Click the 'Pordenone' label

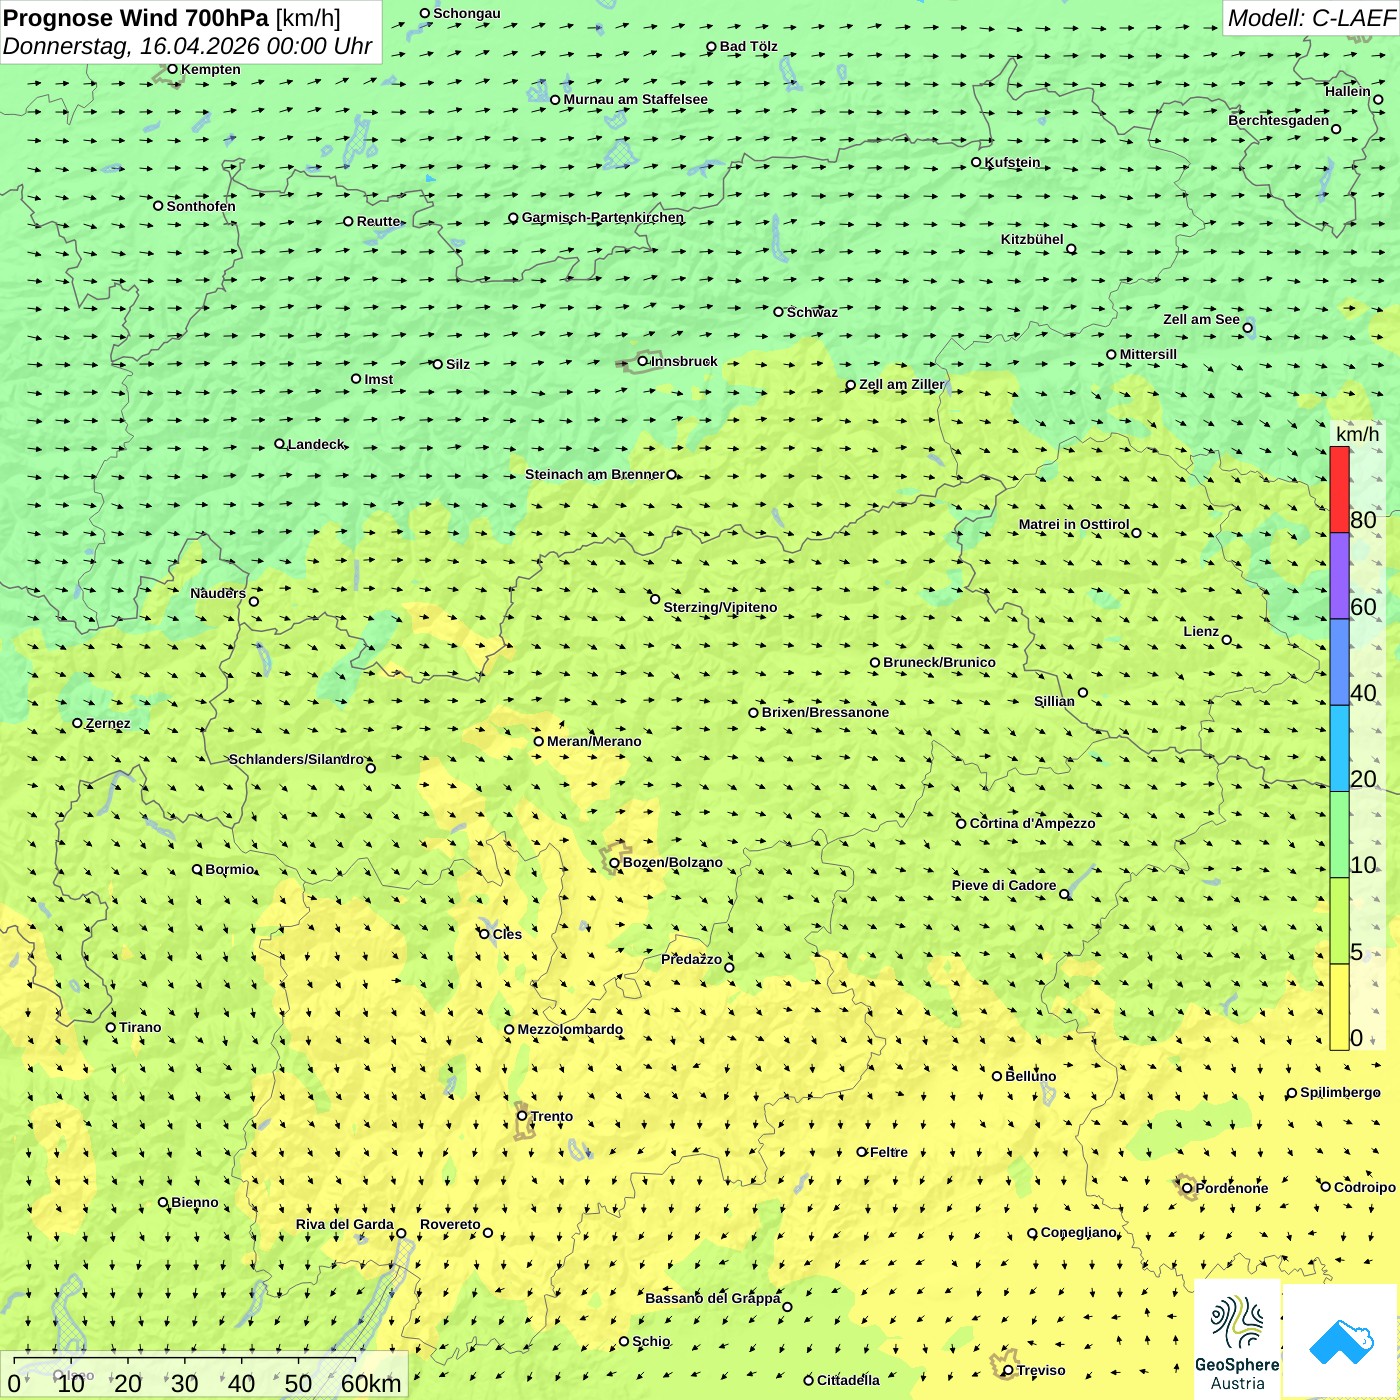coord(1232,1188)
